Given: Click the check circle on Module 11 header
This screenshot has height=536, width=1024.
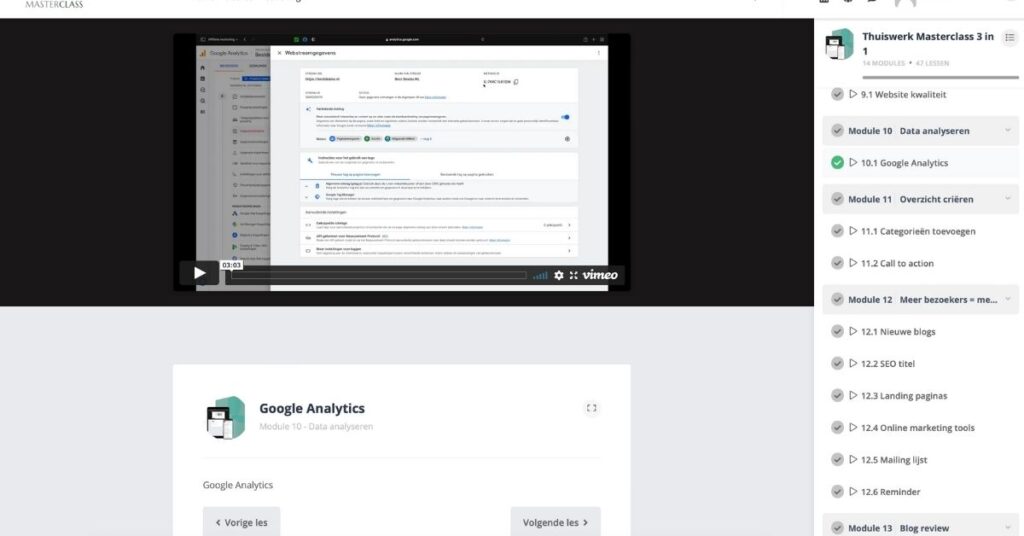Looking at the screenshot, I should [837, 199].
